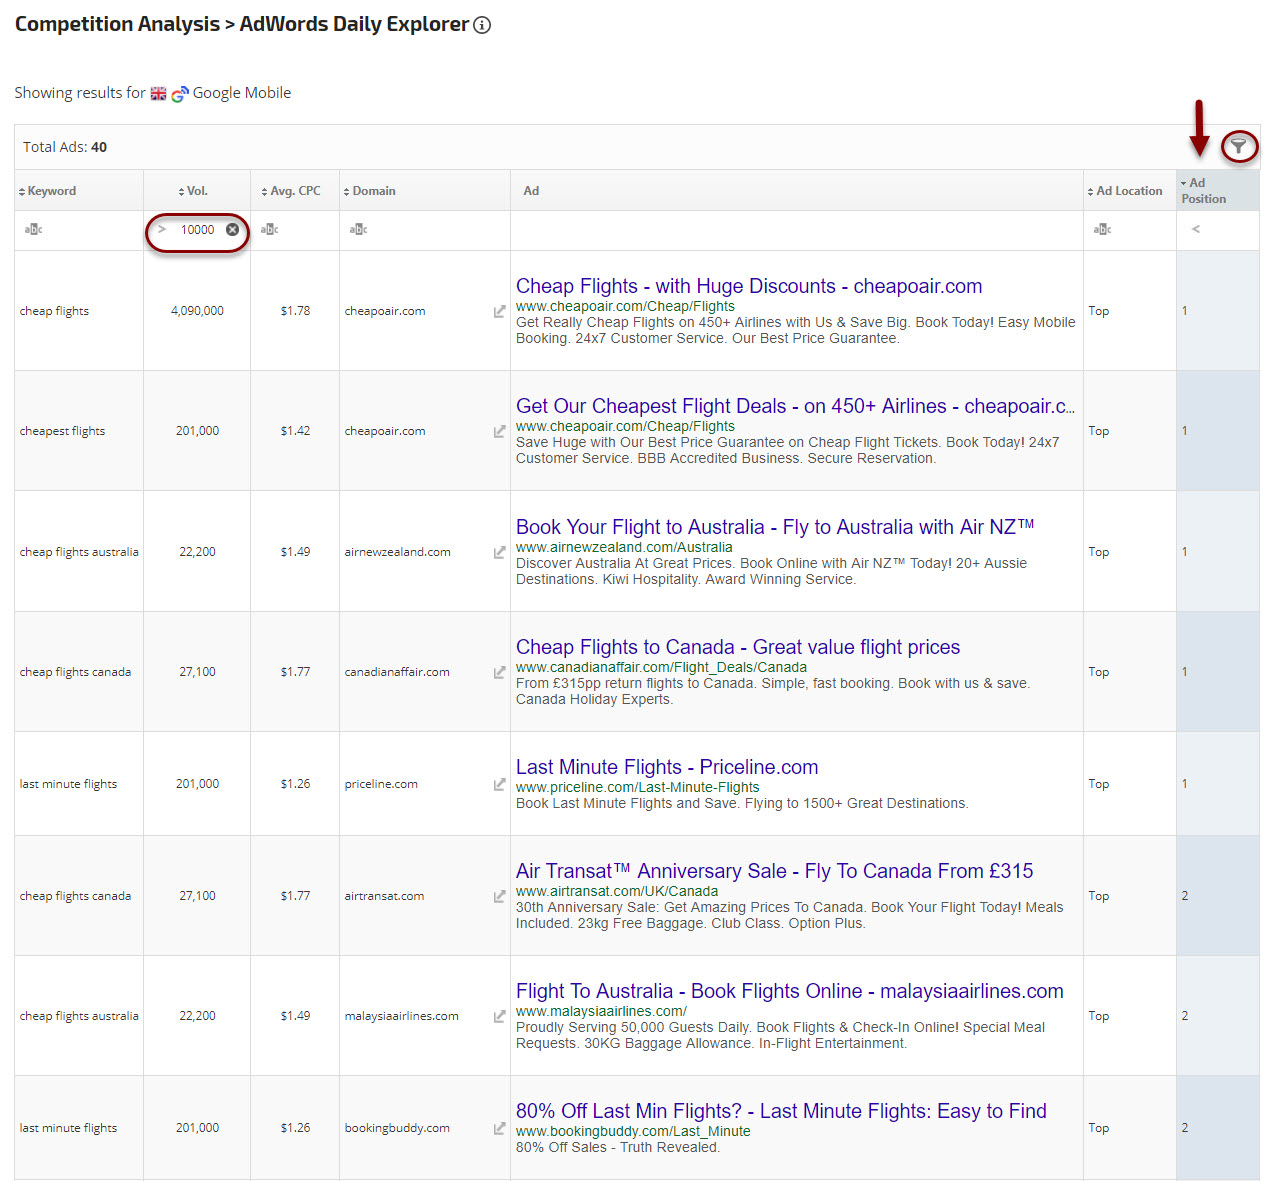Viewport: 1280px width, 1181px height.
Task: Open the Ad Position less-than filter operator
Action: (1196, 230)
